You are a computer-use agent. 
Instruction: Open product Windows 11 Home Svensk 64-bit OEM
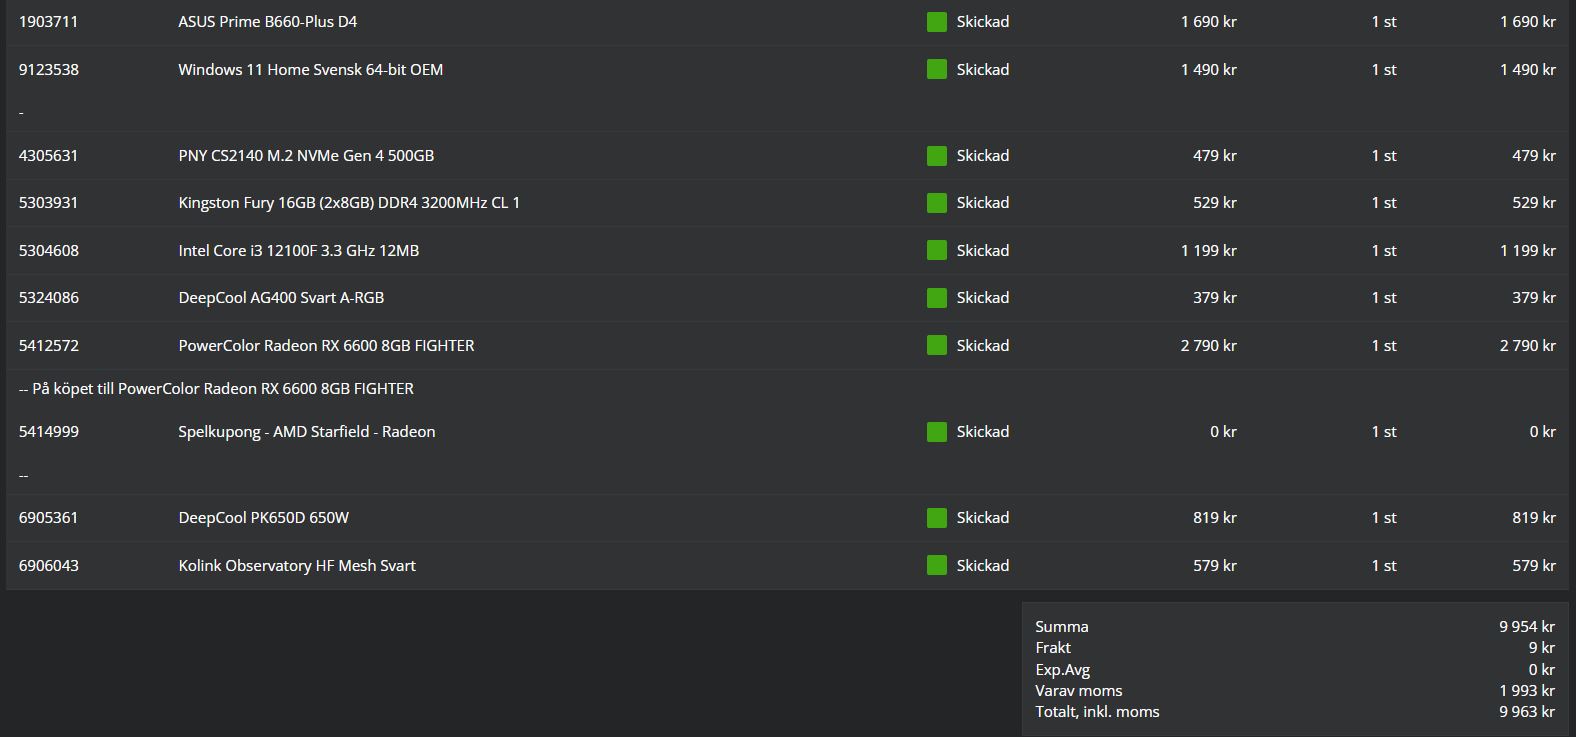[310, 69]
